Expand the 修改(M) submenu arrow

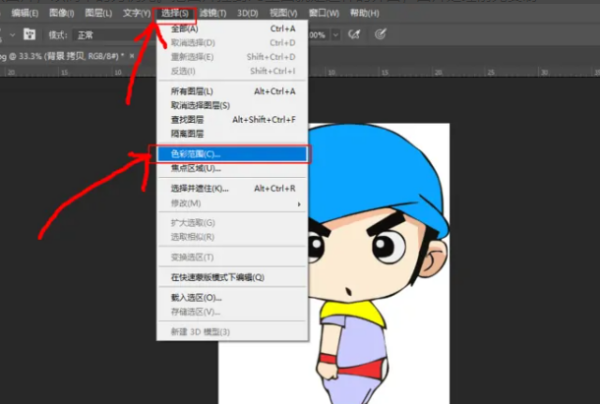[x=299, y=204]
